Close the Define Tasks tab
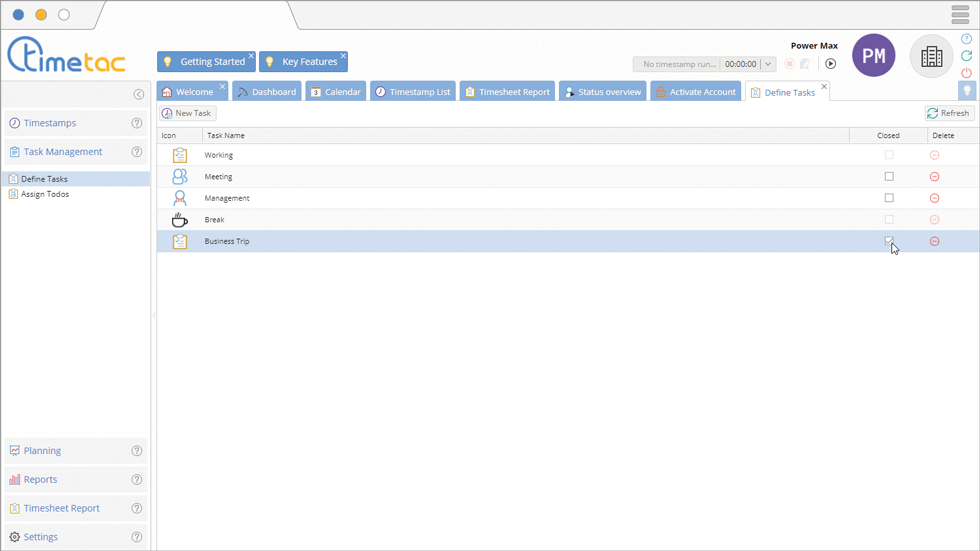Viewport: 980px width, 551px height. click(x=824, y=87)
